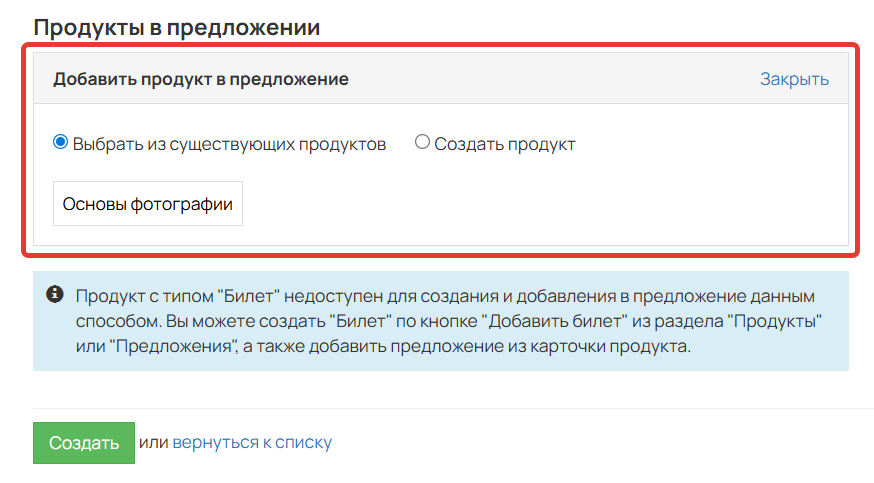Click the horizontal divider above the 'Создать' button

pyautogui.click(x=453, y=408)
